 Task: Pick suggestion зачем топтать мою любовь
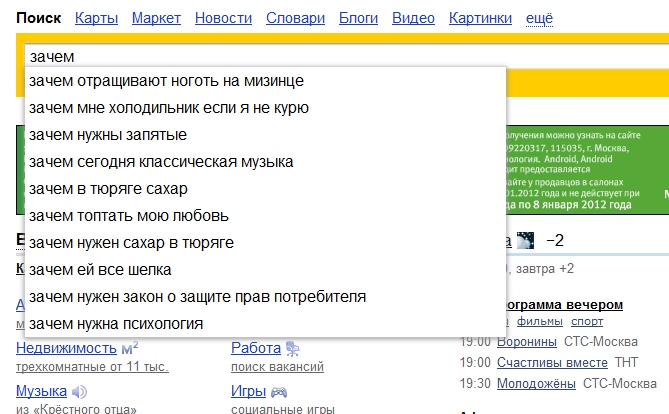point(265,216)
